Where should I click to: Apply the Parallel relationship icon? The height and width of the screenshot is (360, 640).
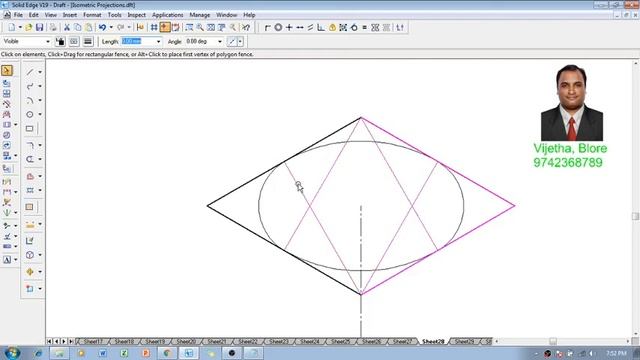click(310, 27)
